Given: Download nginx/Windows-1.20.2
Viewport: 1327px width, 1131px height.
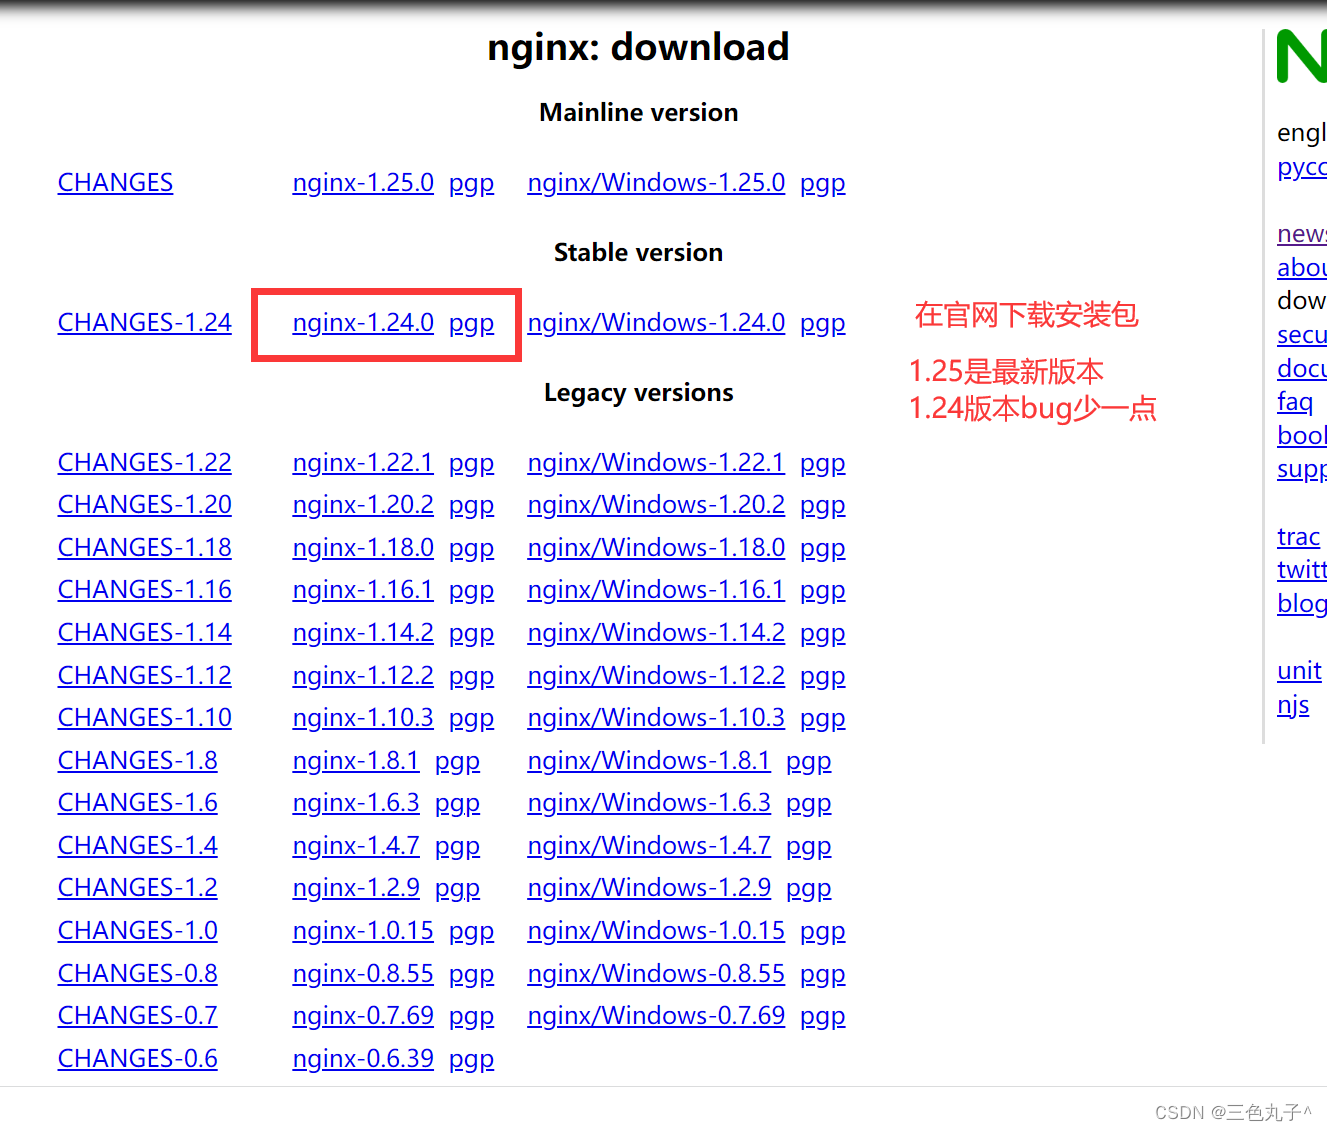Looking at the screenshot, I should [x=656, y=505].
